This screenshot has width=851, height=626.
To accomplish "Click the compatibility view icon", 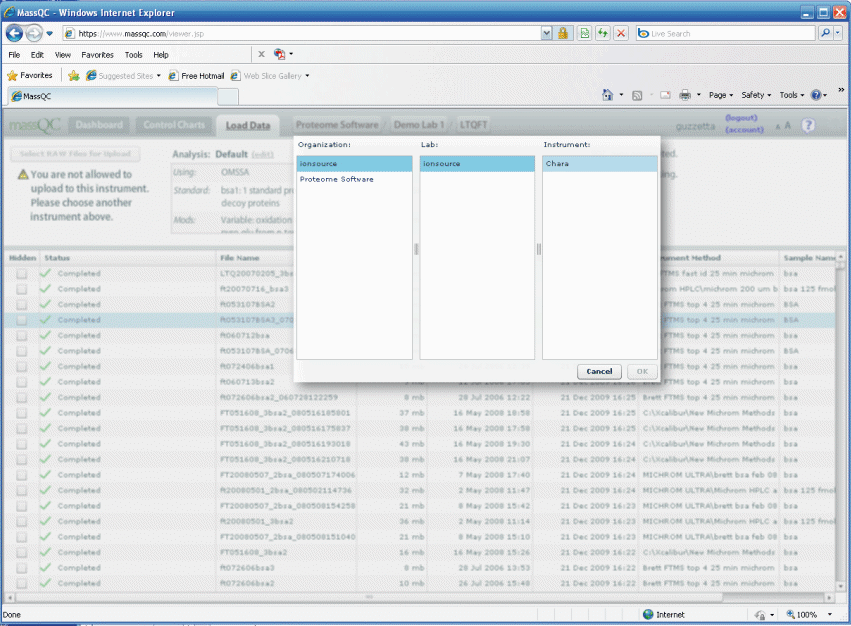I will [585, 34].
